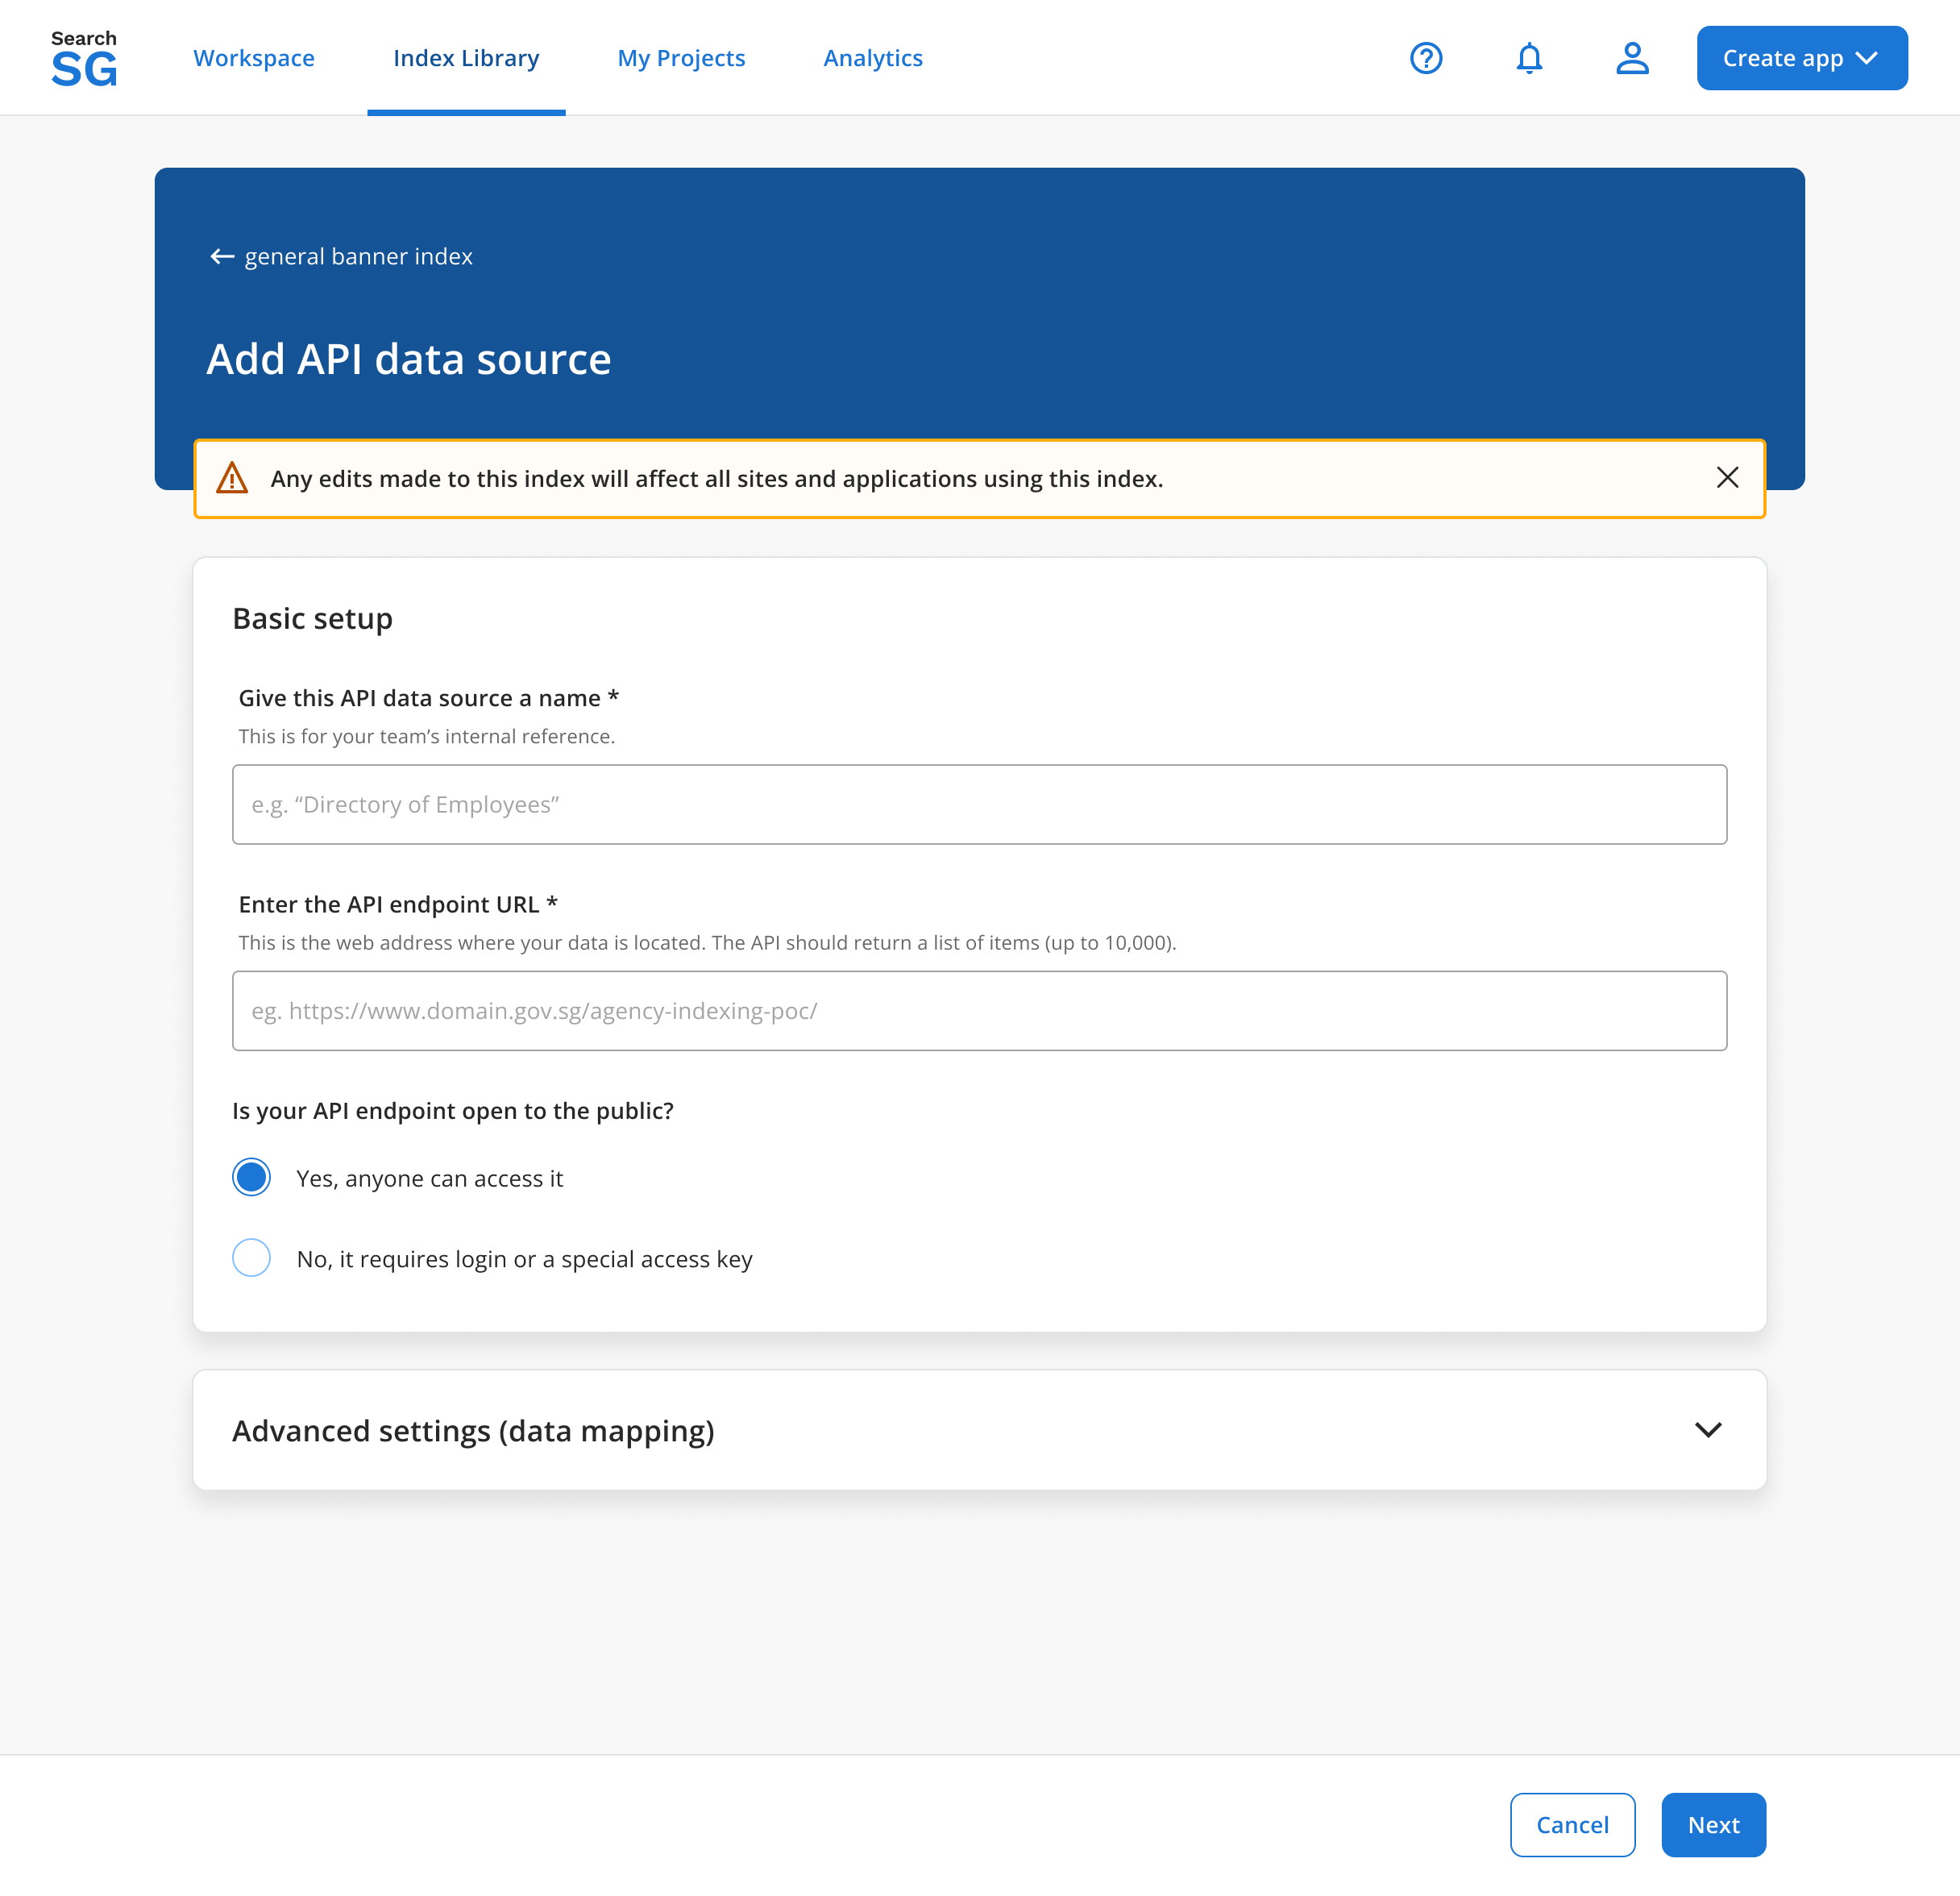Click the "Advanced settings (data mapping)" heading
1960x1896 pixels.
coord(473,1431)
